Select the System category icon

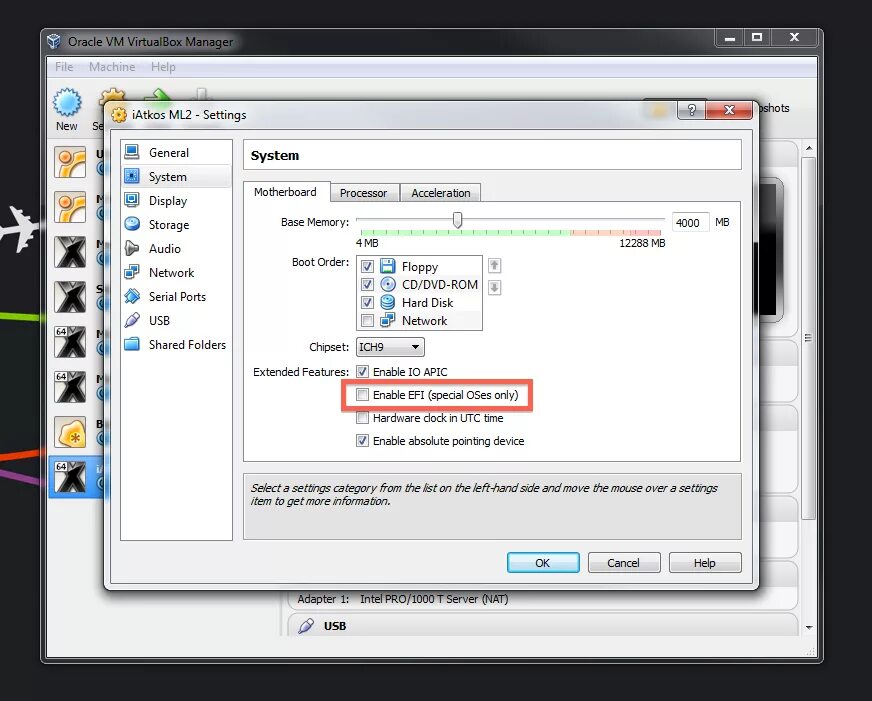click(x=132, y=176)
